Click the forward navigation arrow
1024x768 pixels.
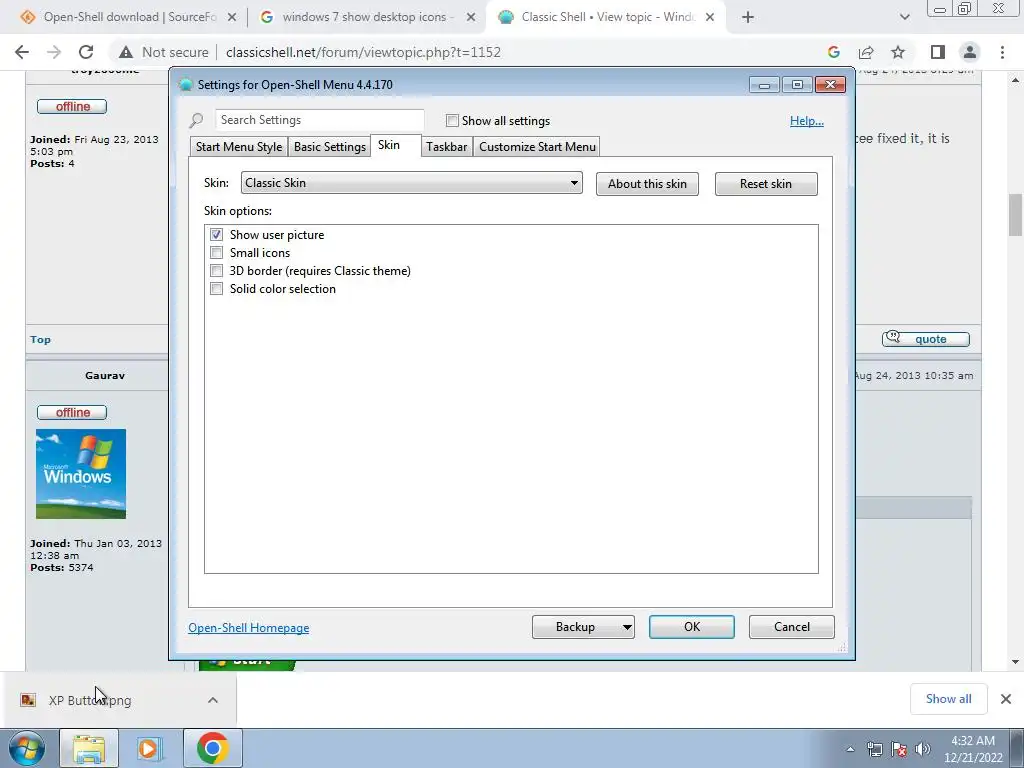(x=54, y=52)
